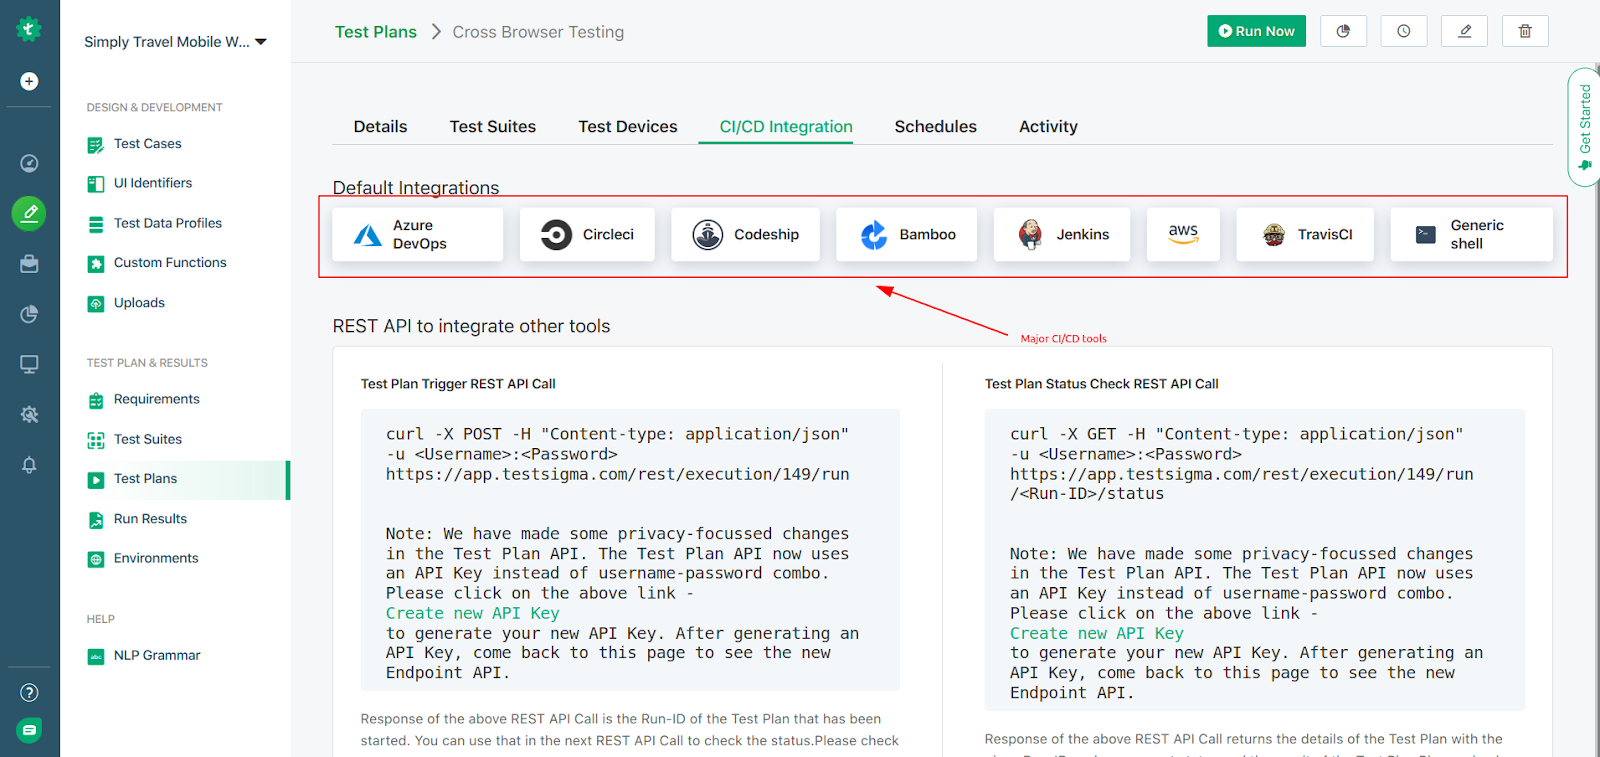Select the Jenkins integration
Image resolution: width=1600 pixels, height=757 pixels.
click(x=1062, y=234)
